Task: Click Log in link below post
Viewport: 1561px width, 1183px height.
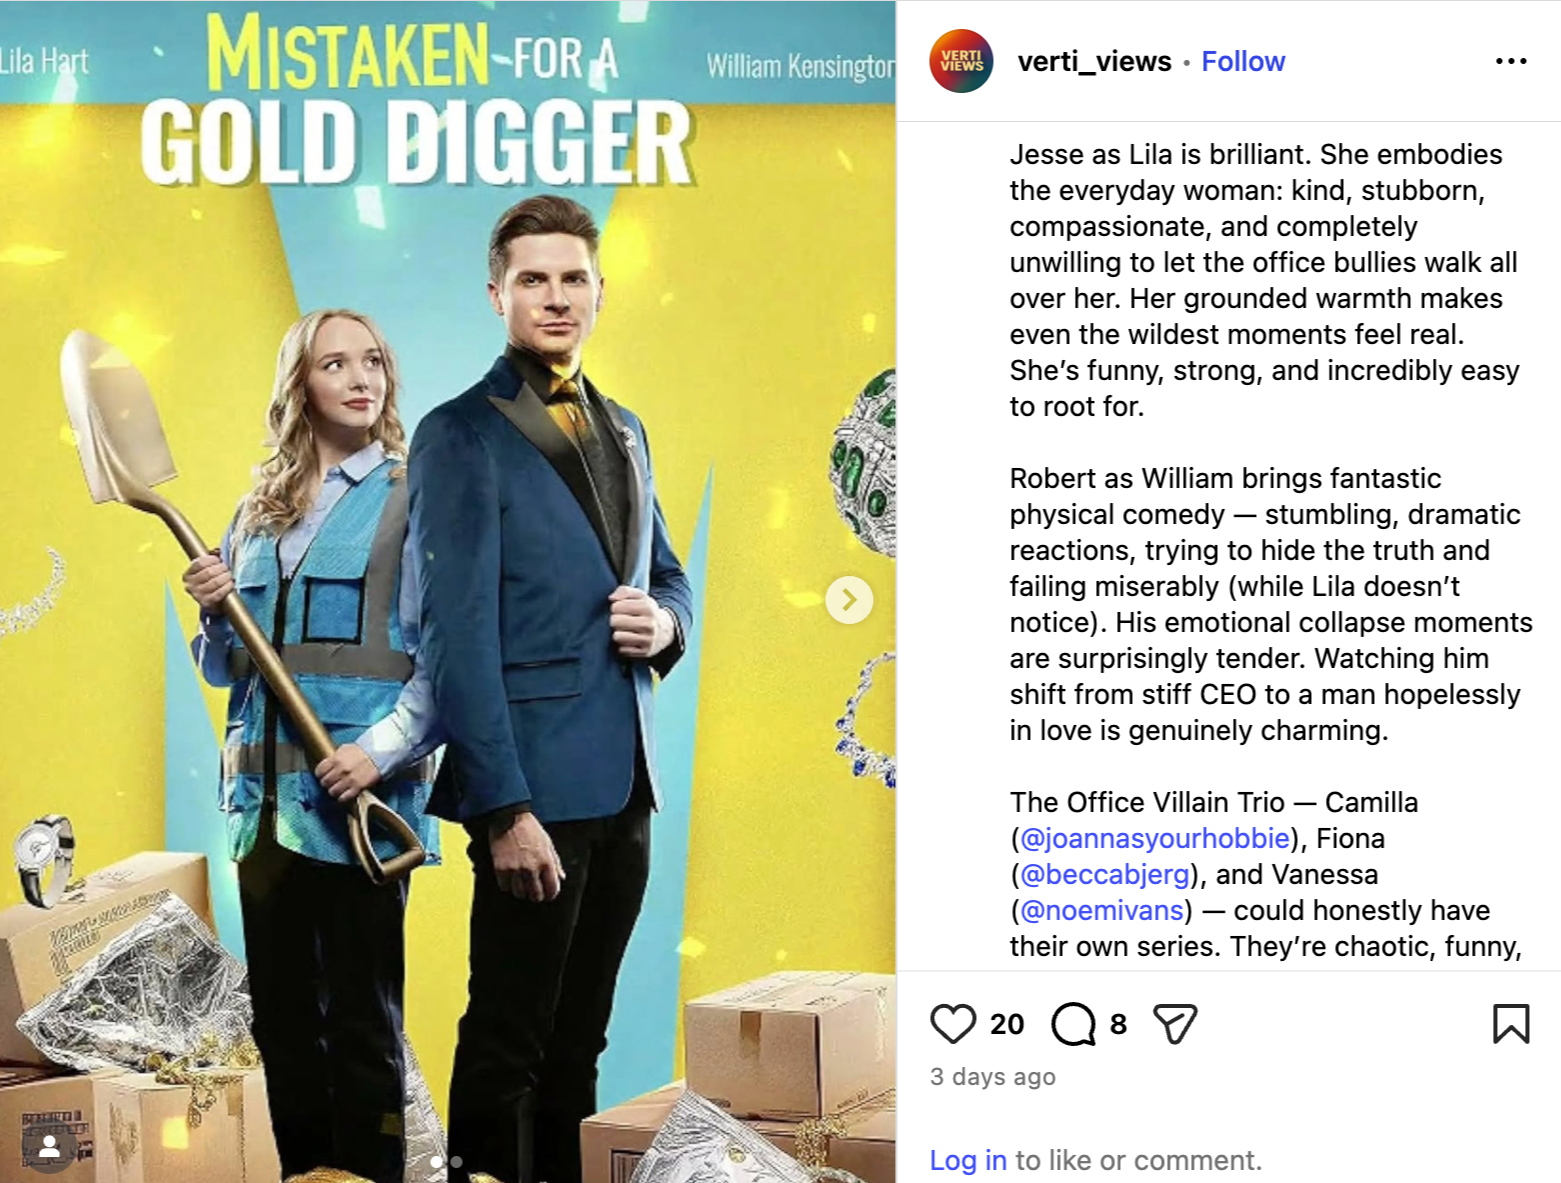Action: click(968, 1160)
